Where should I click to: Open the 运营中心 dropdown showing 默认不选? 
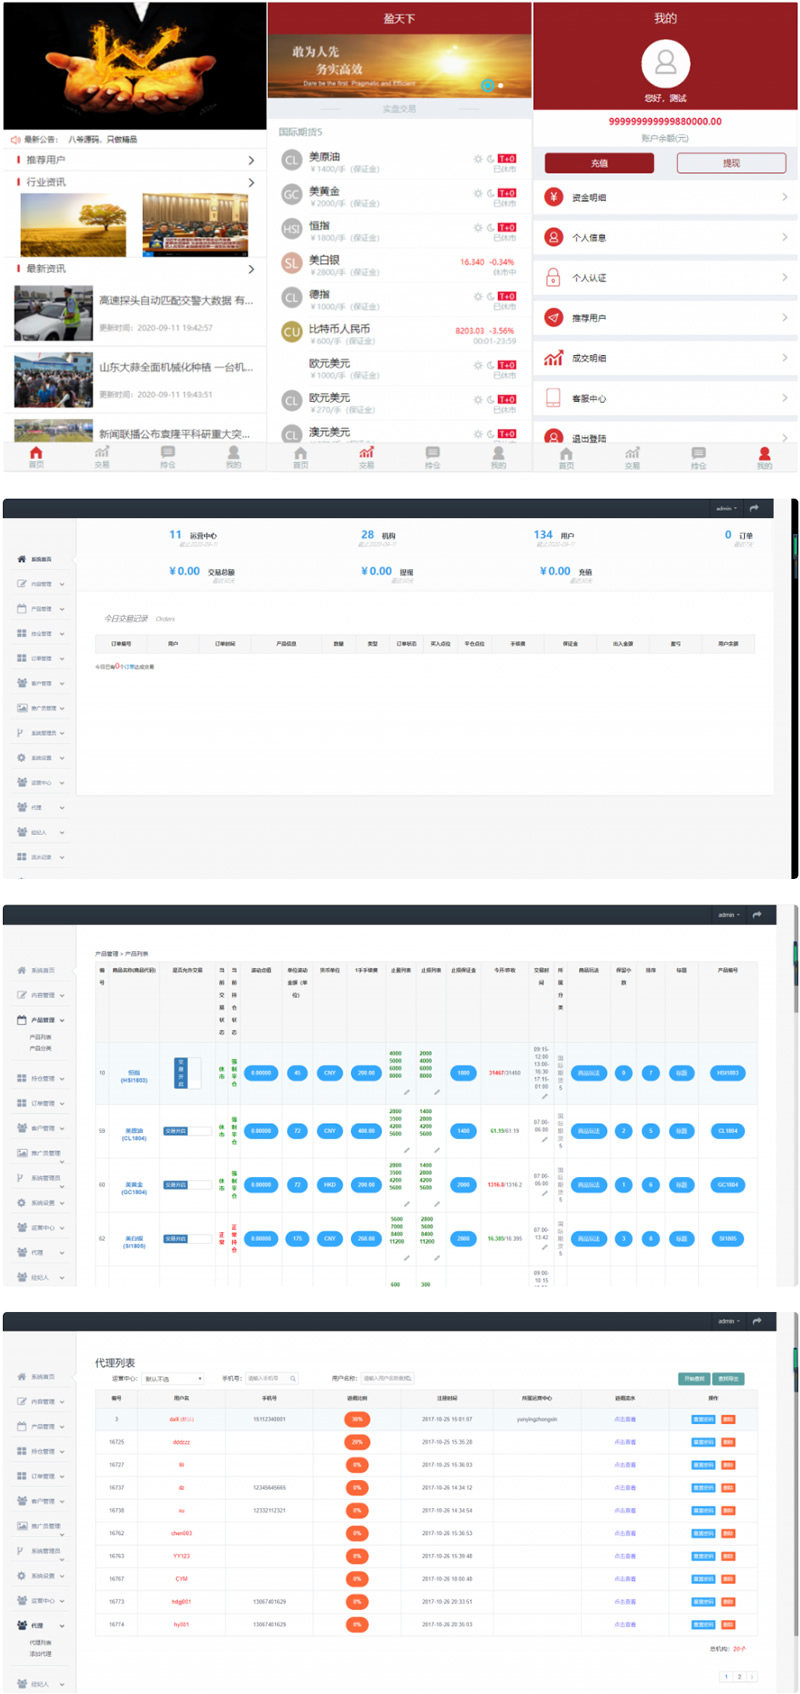coord(174,1379)
